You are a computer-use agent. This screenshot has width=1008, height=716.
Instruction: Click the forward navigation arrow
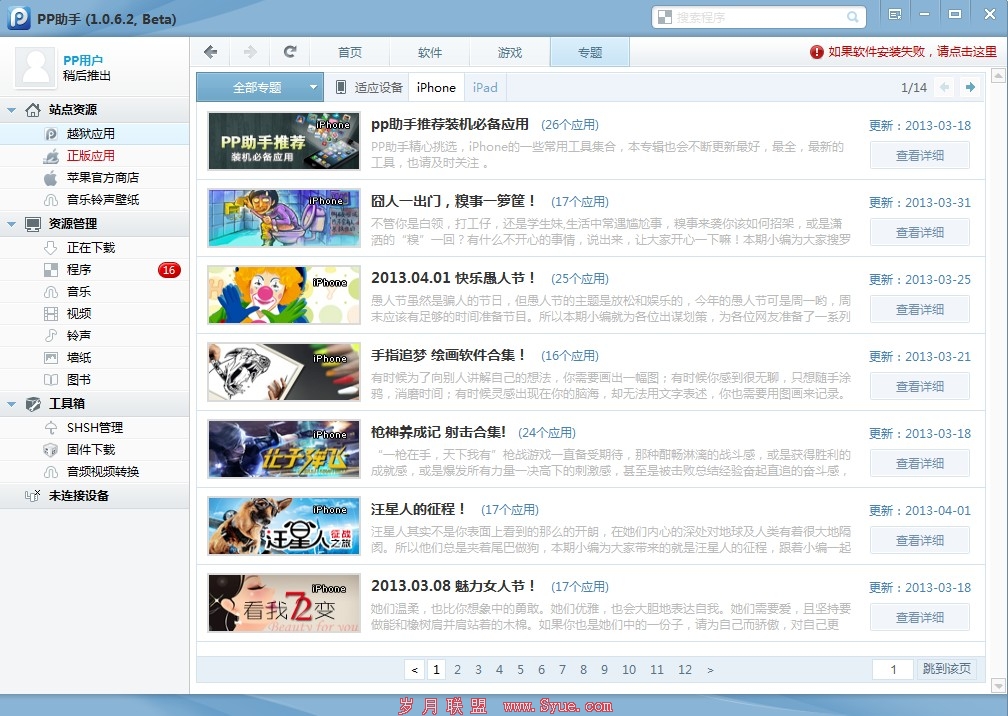pos(250,52)
